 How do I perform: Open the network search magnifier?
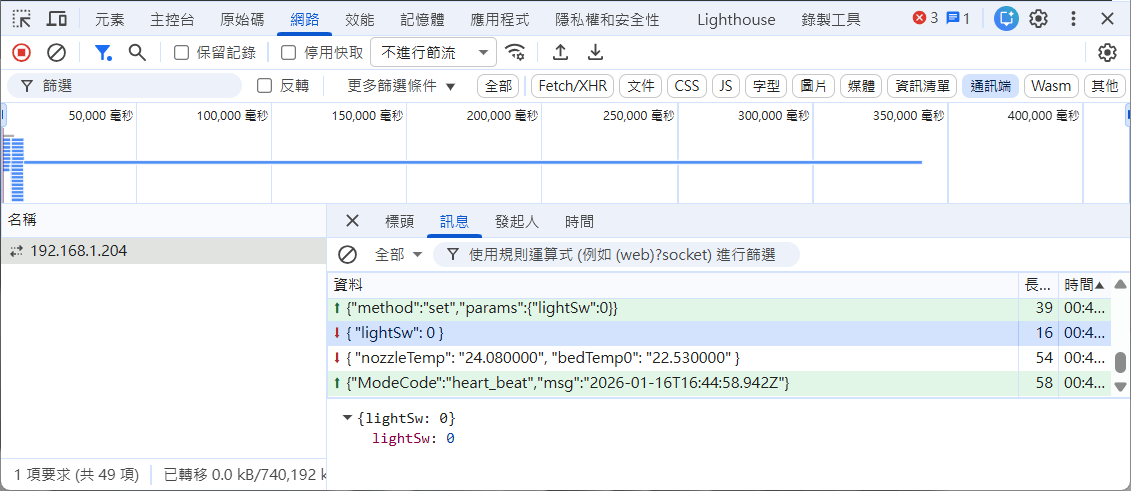(x=137, y=52)
